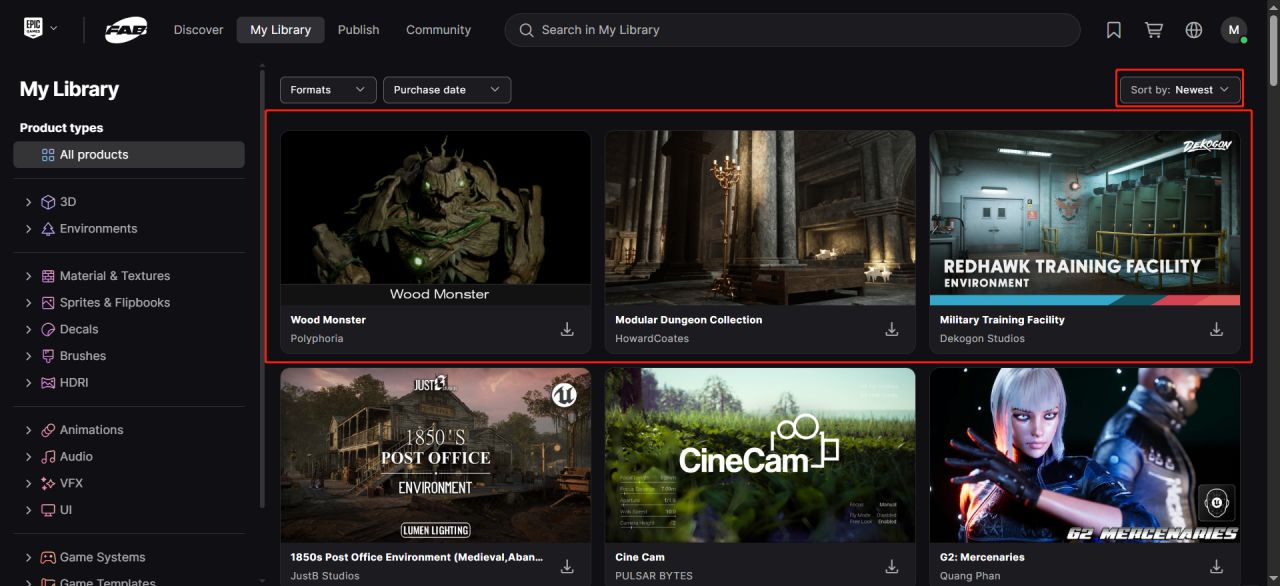
Task: Click the Sprites & Flipbooks icon
Action: click(x=48, y=303)
